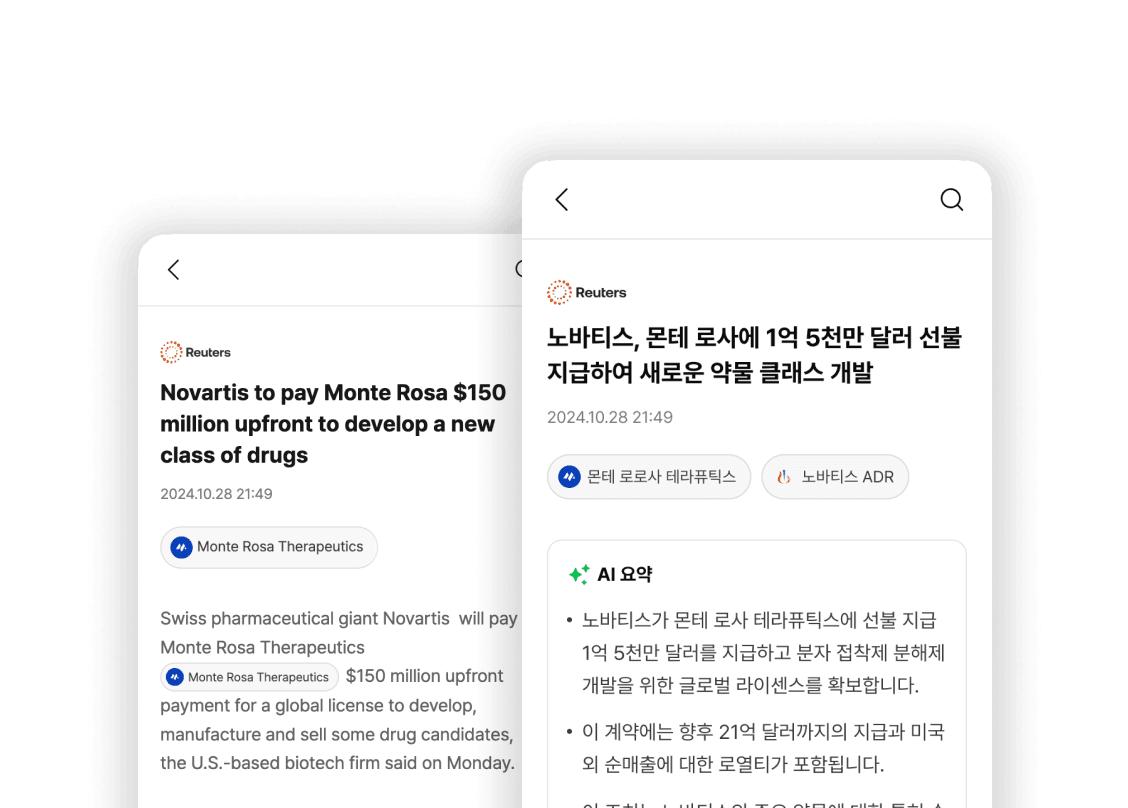Tap the back arrow on the Korean article
This screenshot has width=1128, height=808.
[562, 200]
